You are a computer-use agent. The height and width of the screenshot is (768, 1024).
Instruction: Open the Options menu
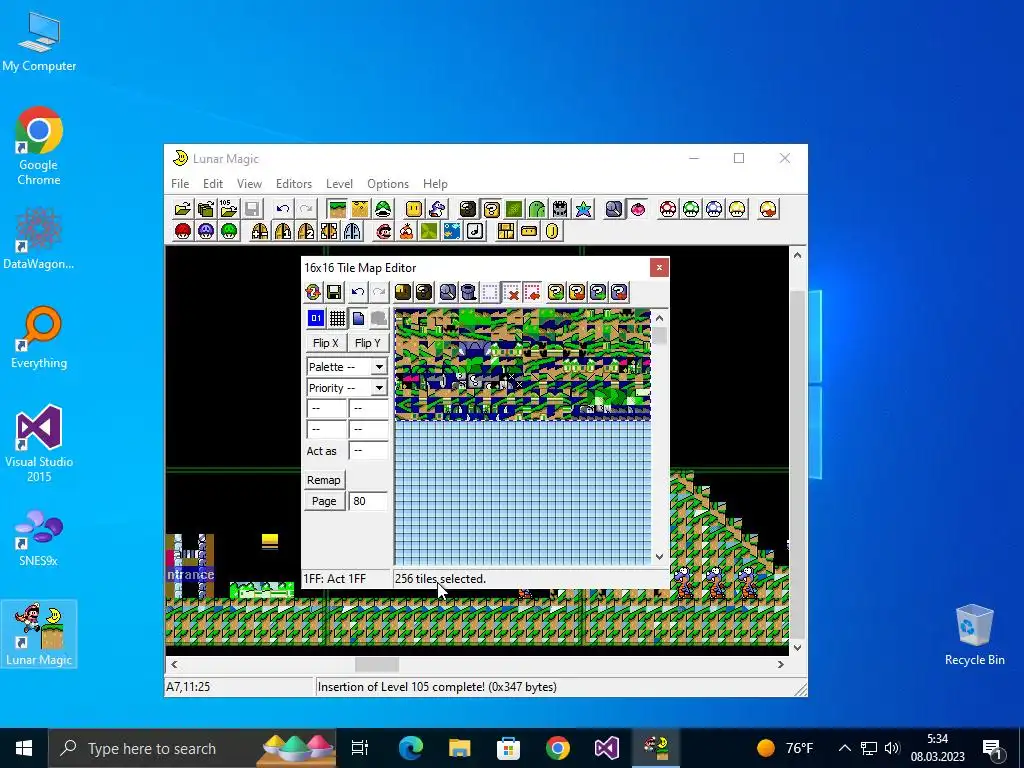coord(388,184)
